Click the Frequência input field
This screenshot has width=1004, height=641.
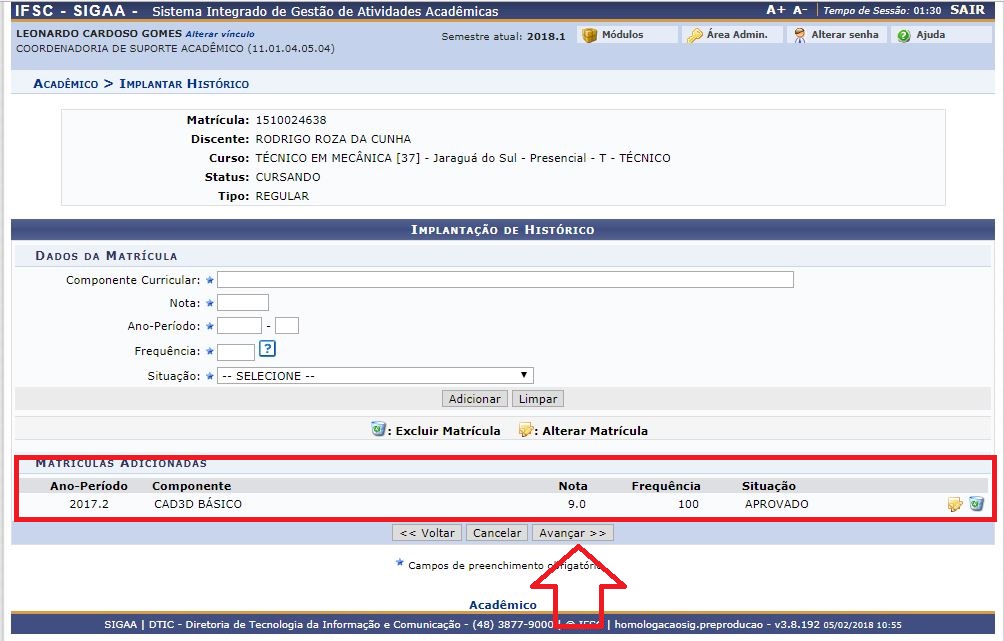click(x=236, y=352)
